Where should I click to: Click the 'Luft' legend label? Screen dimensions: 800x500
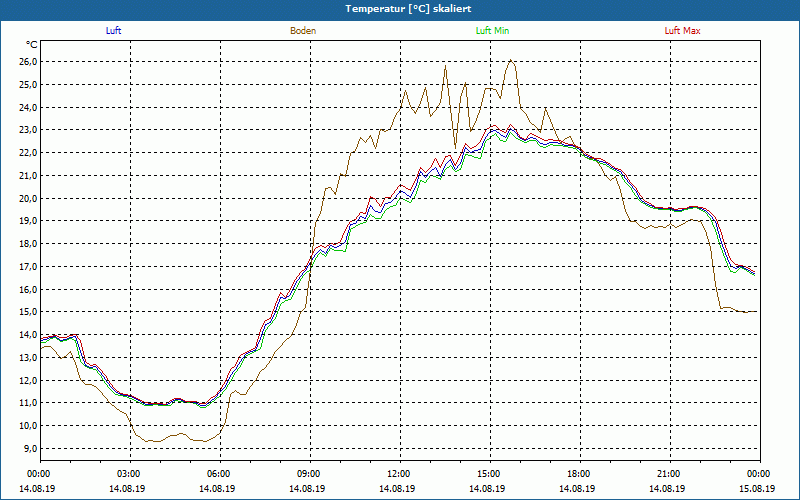coord(113,31)
